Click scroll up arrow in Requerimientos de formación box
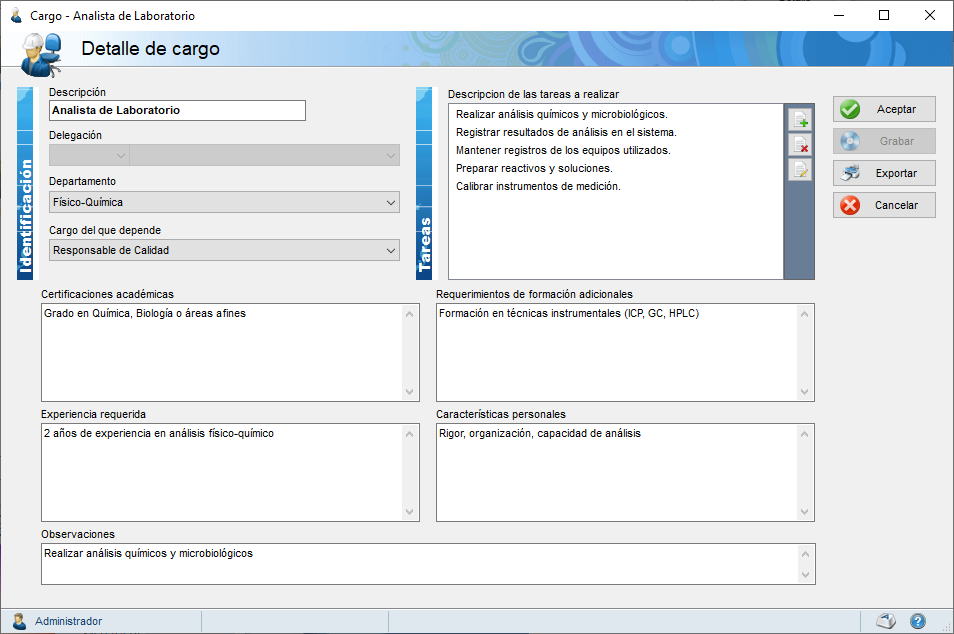Screen dimensions: 954x634 click(x=804, y=314)
